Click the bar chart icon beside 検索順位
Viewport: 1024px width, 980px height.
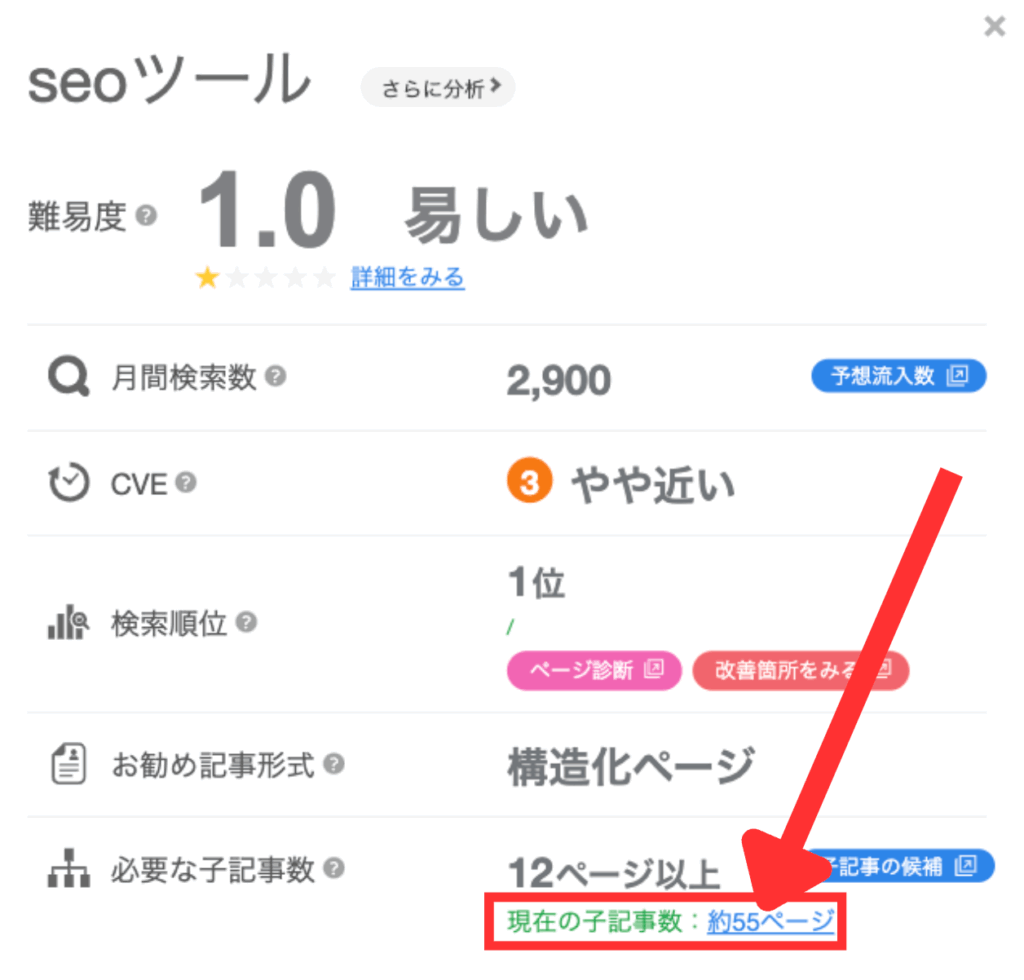click(66, 622)
